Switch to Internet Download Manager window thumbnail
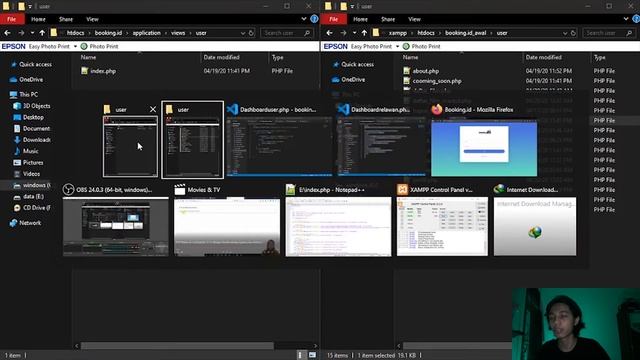Image resolution: width=640 pixels, height=360 pixels. [x=535, y=227]
